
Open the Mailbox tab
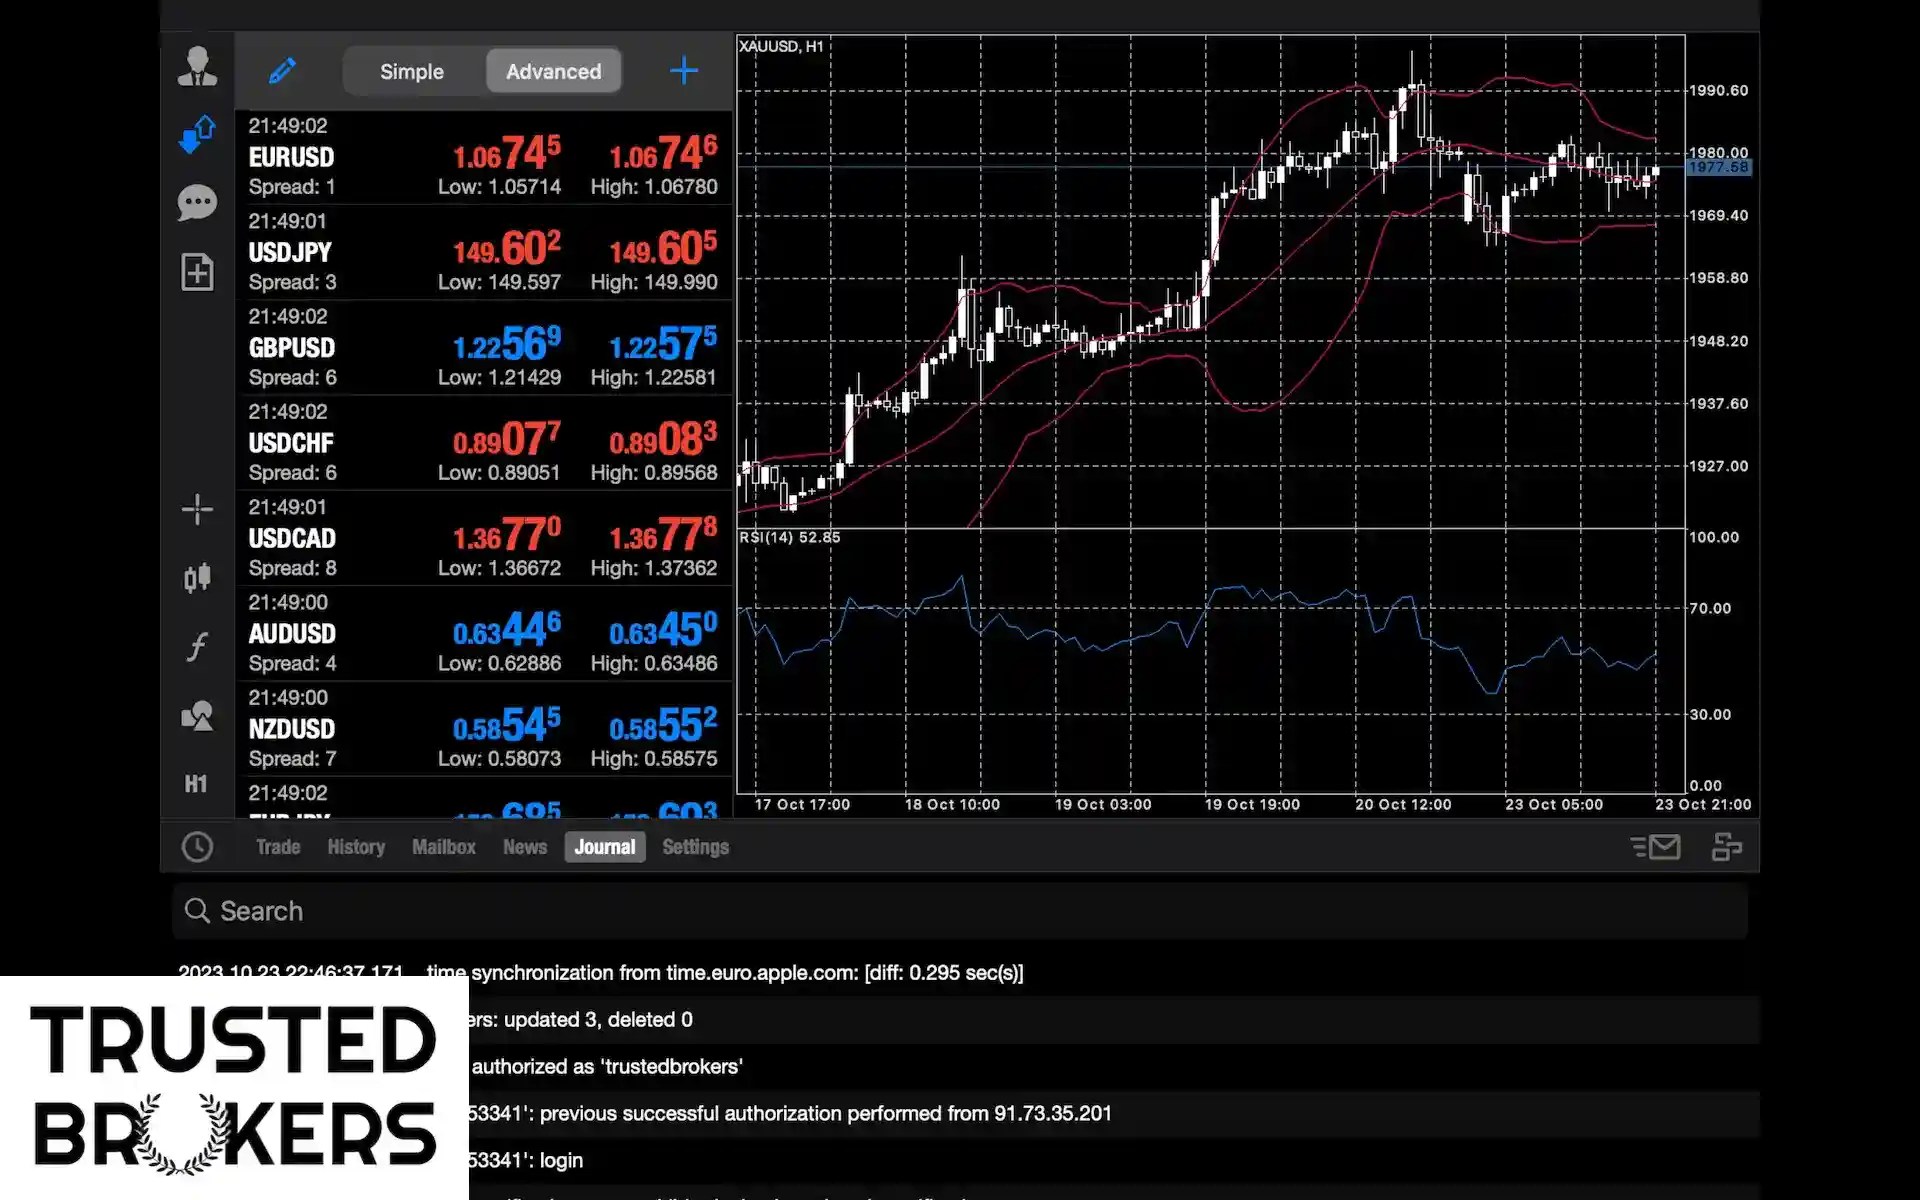(443, 847)
